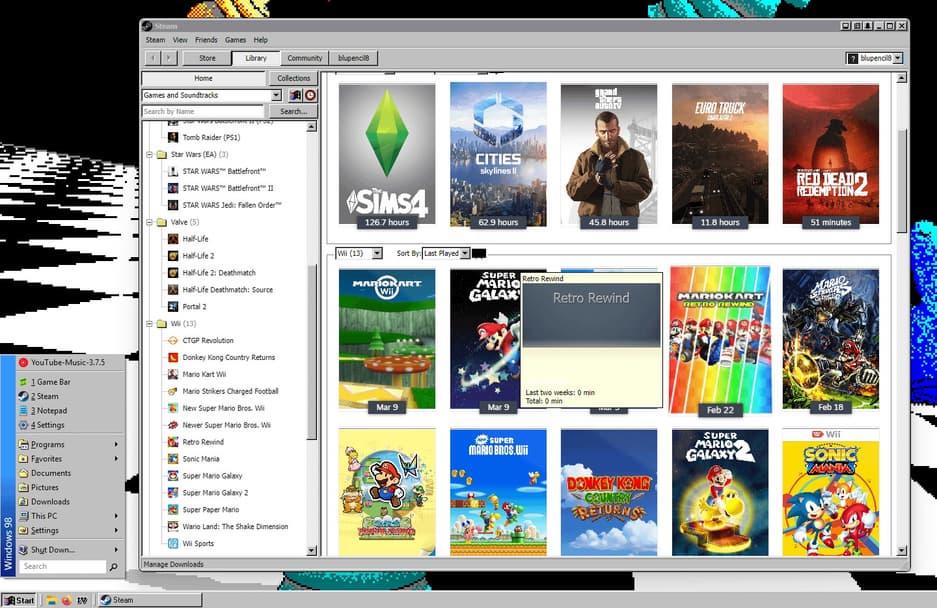This screenshot has height=608, width=937.
Task: Click the Search by Name input field
Action: [x=203, y=111]
